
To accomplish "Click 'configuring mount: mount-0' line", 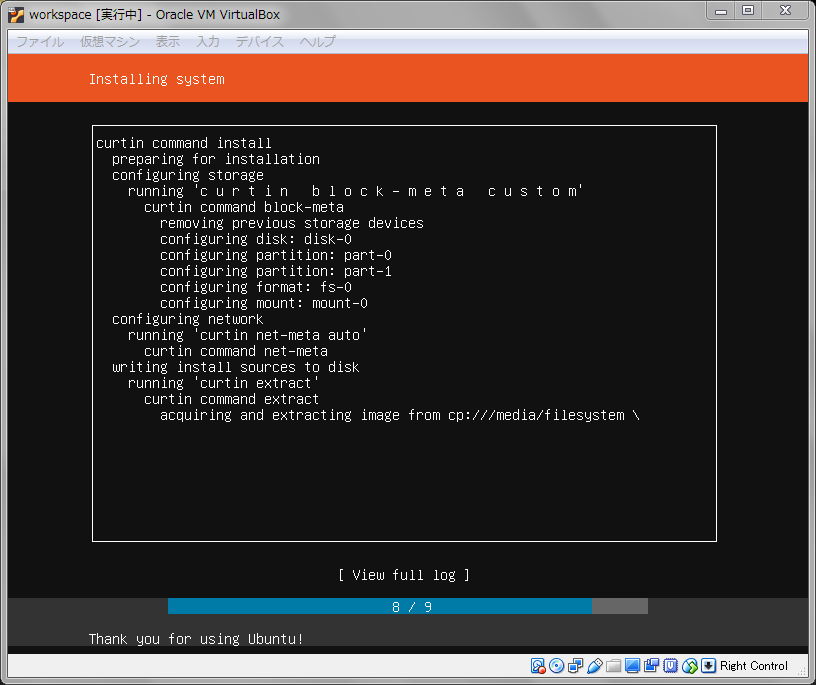I will click(x=264, y=303).
